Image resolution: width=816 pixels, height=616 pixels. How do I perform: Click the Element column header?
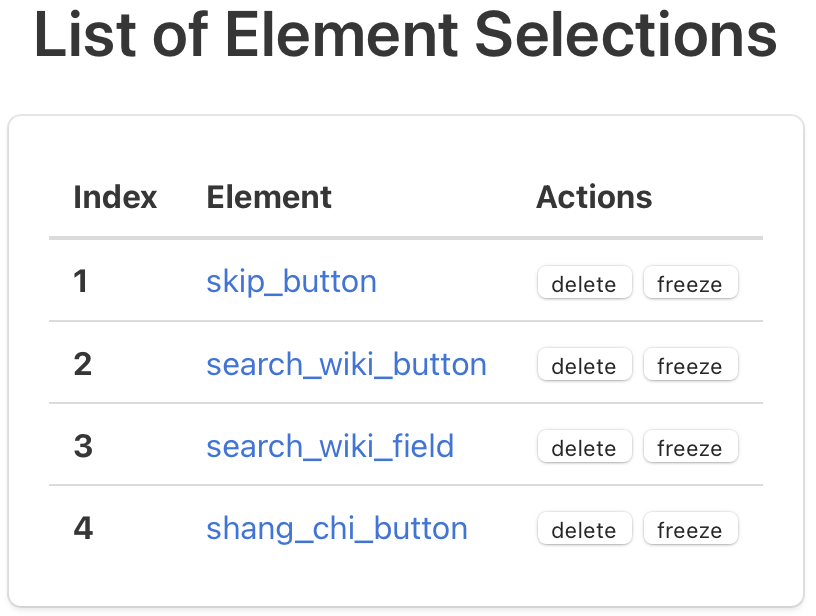(269, 197)
